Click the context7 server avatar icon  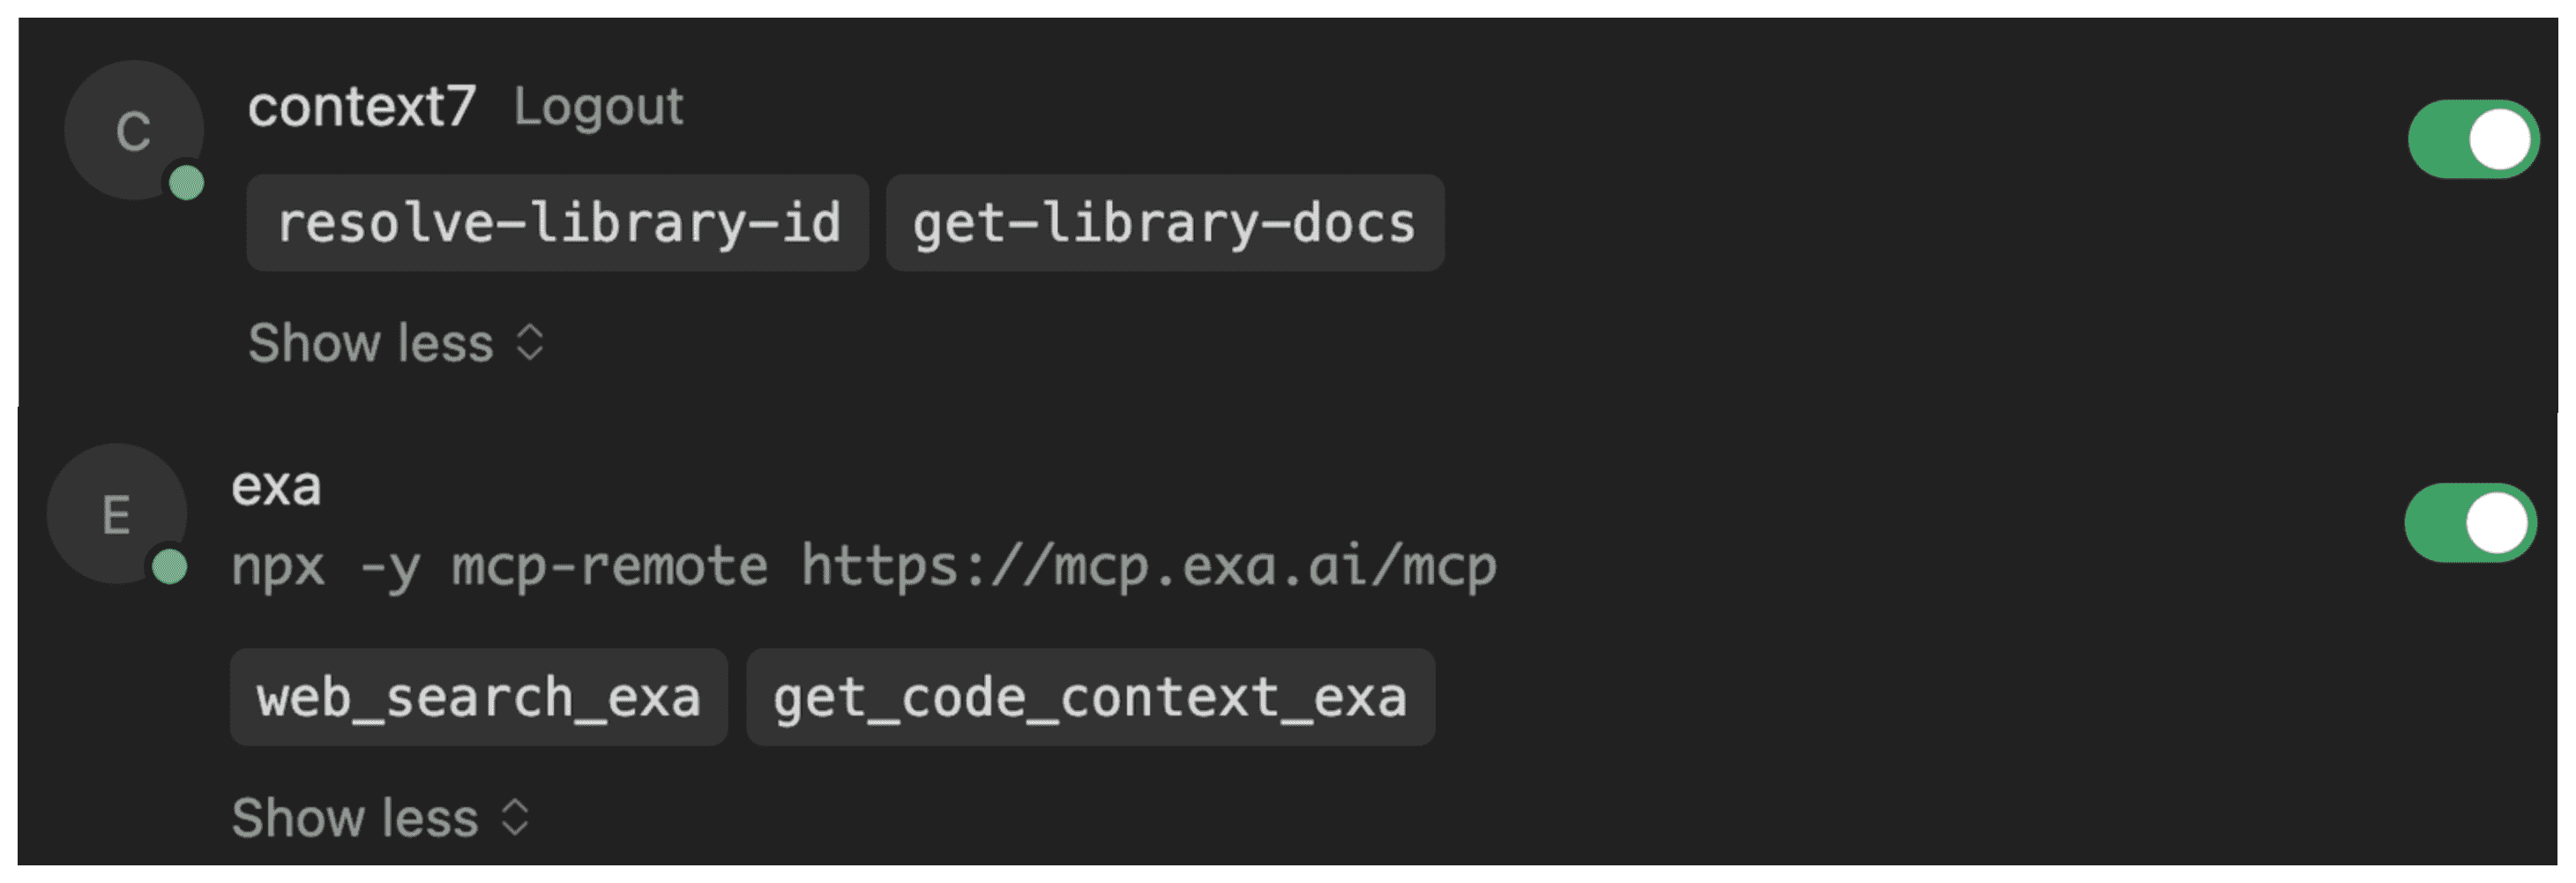coord(133,130)
